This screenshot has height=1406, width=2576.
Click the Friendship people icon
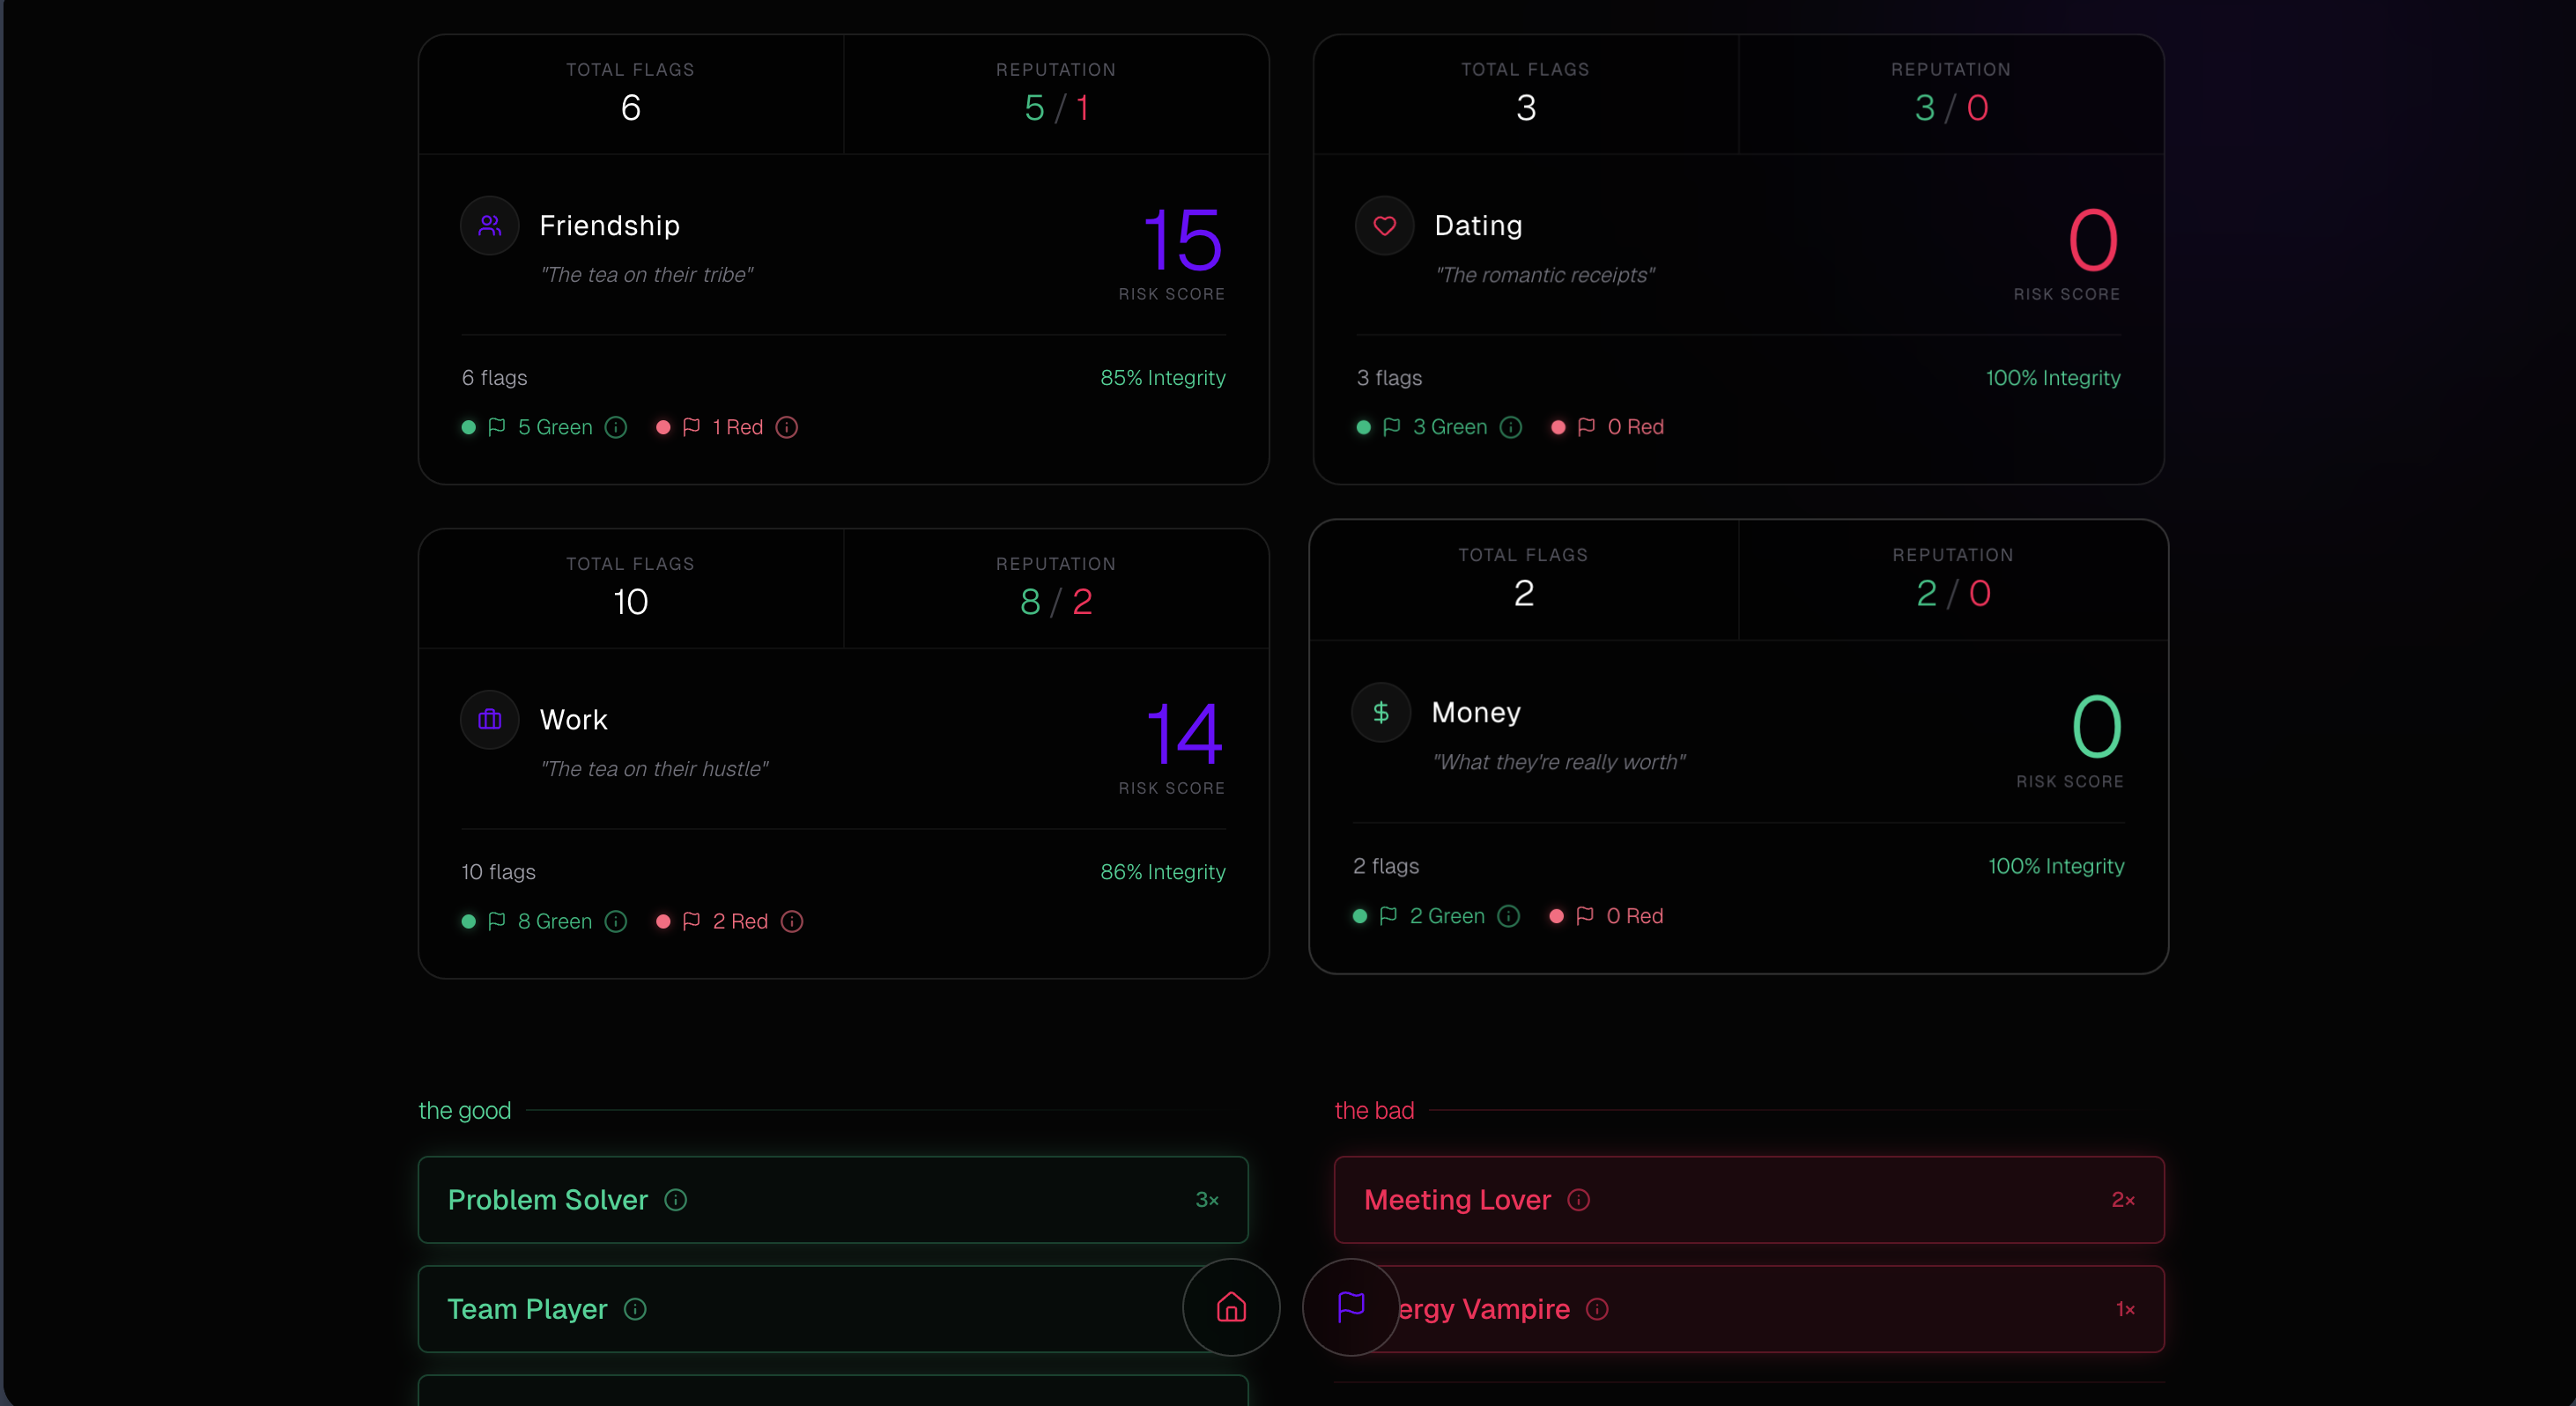[x=489, y=225]
